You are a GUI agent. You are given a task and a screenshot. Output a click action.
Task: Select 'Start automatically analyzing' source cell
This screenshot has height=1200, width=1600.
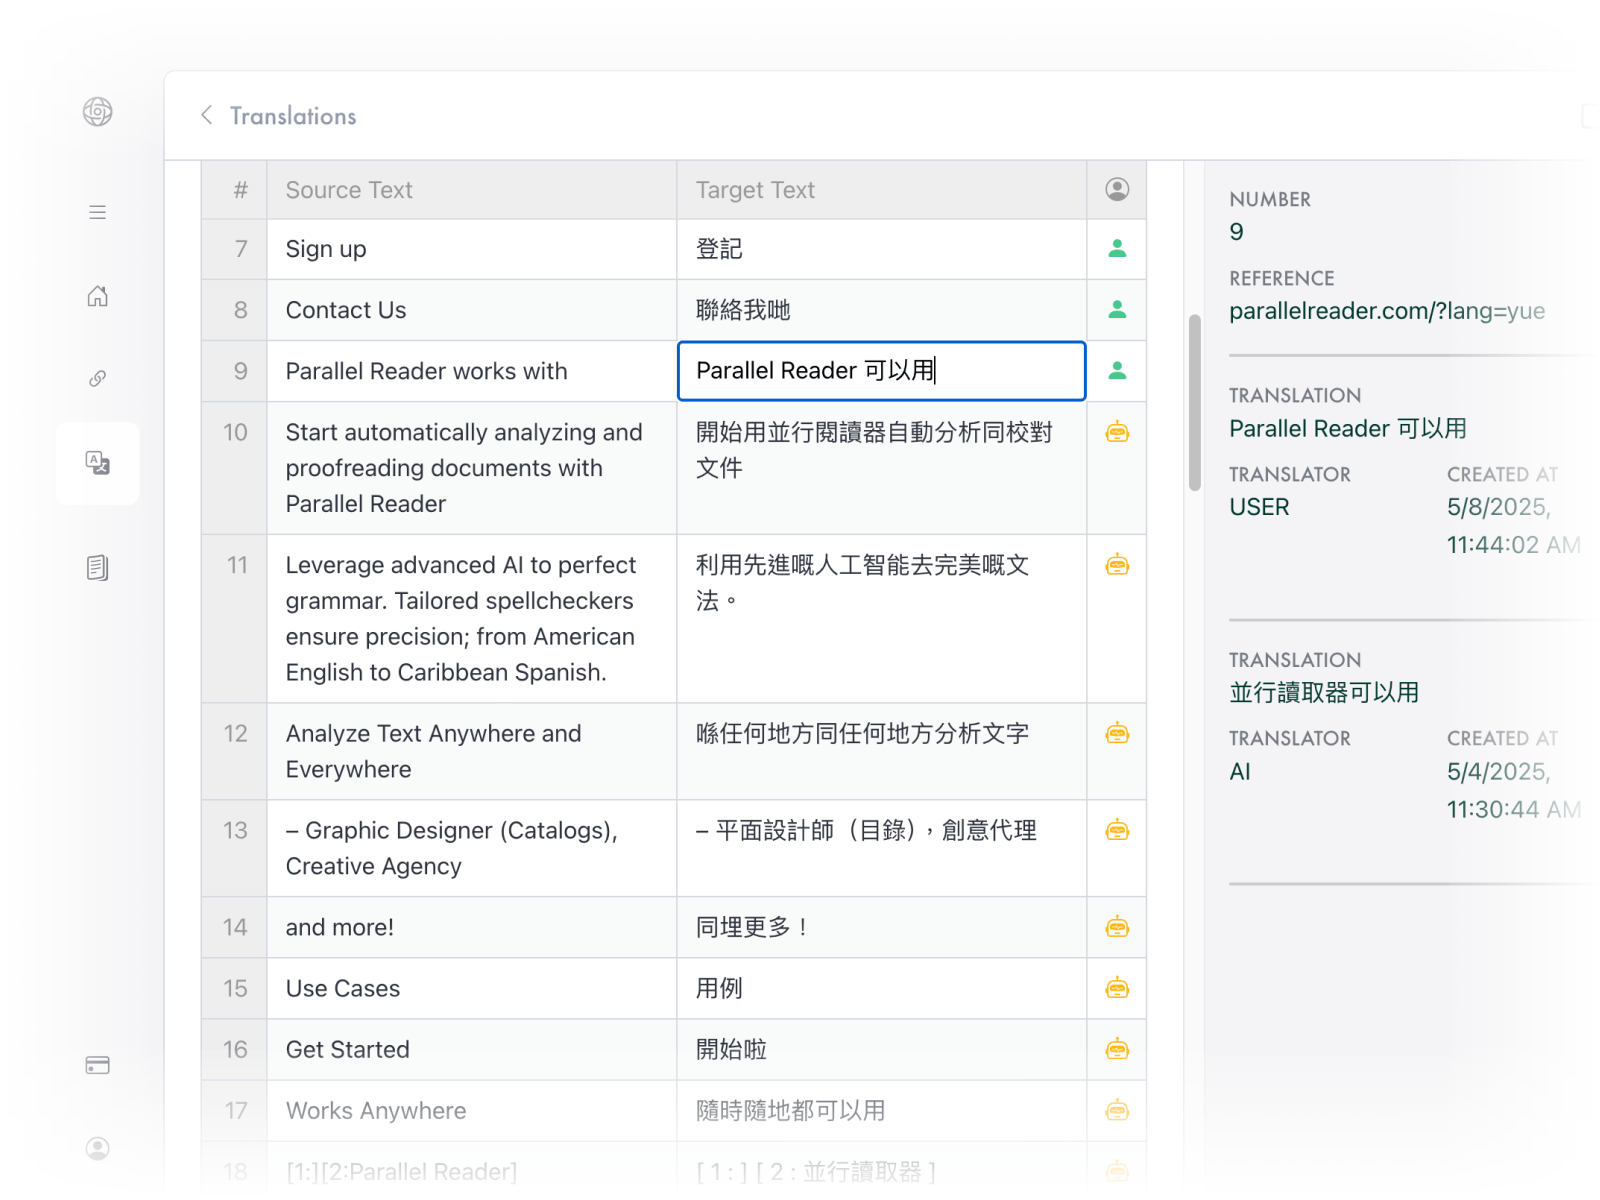(x=472, y=468)
